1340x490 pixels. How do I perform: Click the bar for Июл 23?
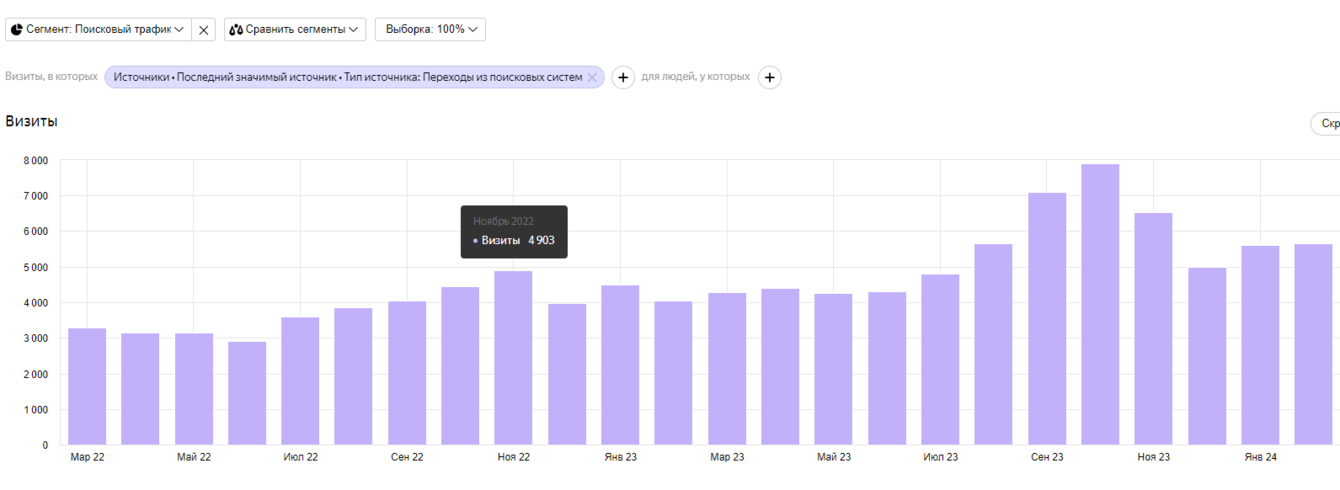coord(940,360)
